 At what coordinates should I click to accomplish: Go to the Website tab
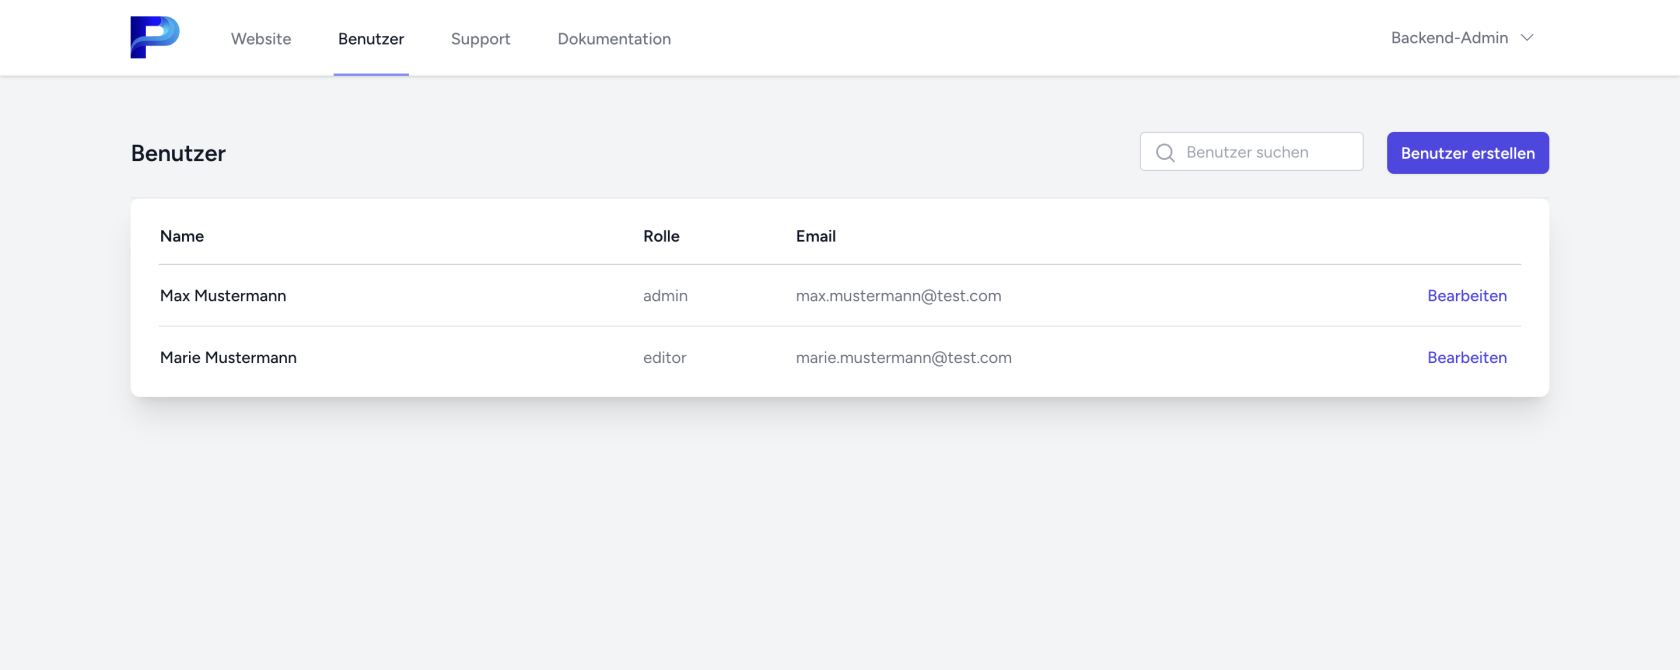[x=261, y=39]
